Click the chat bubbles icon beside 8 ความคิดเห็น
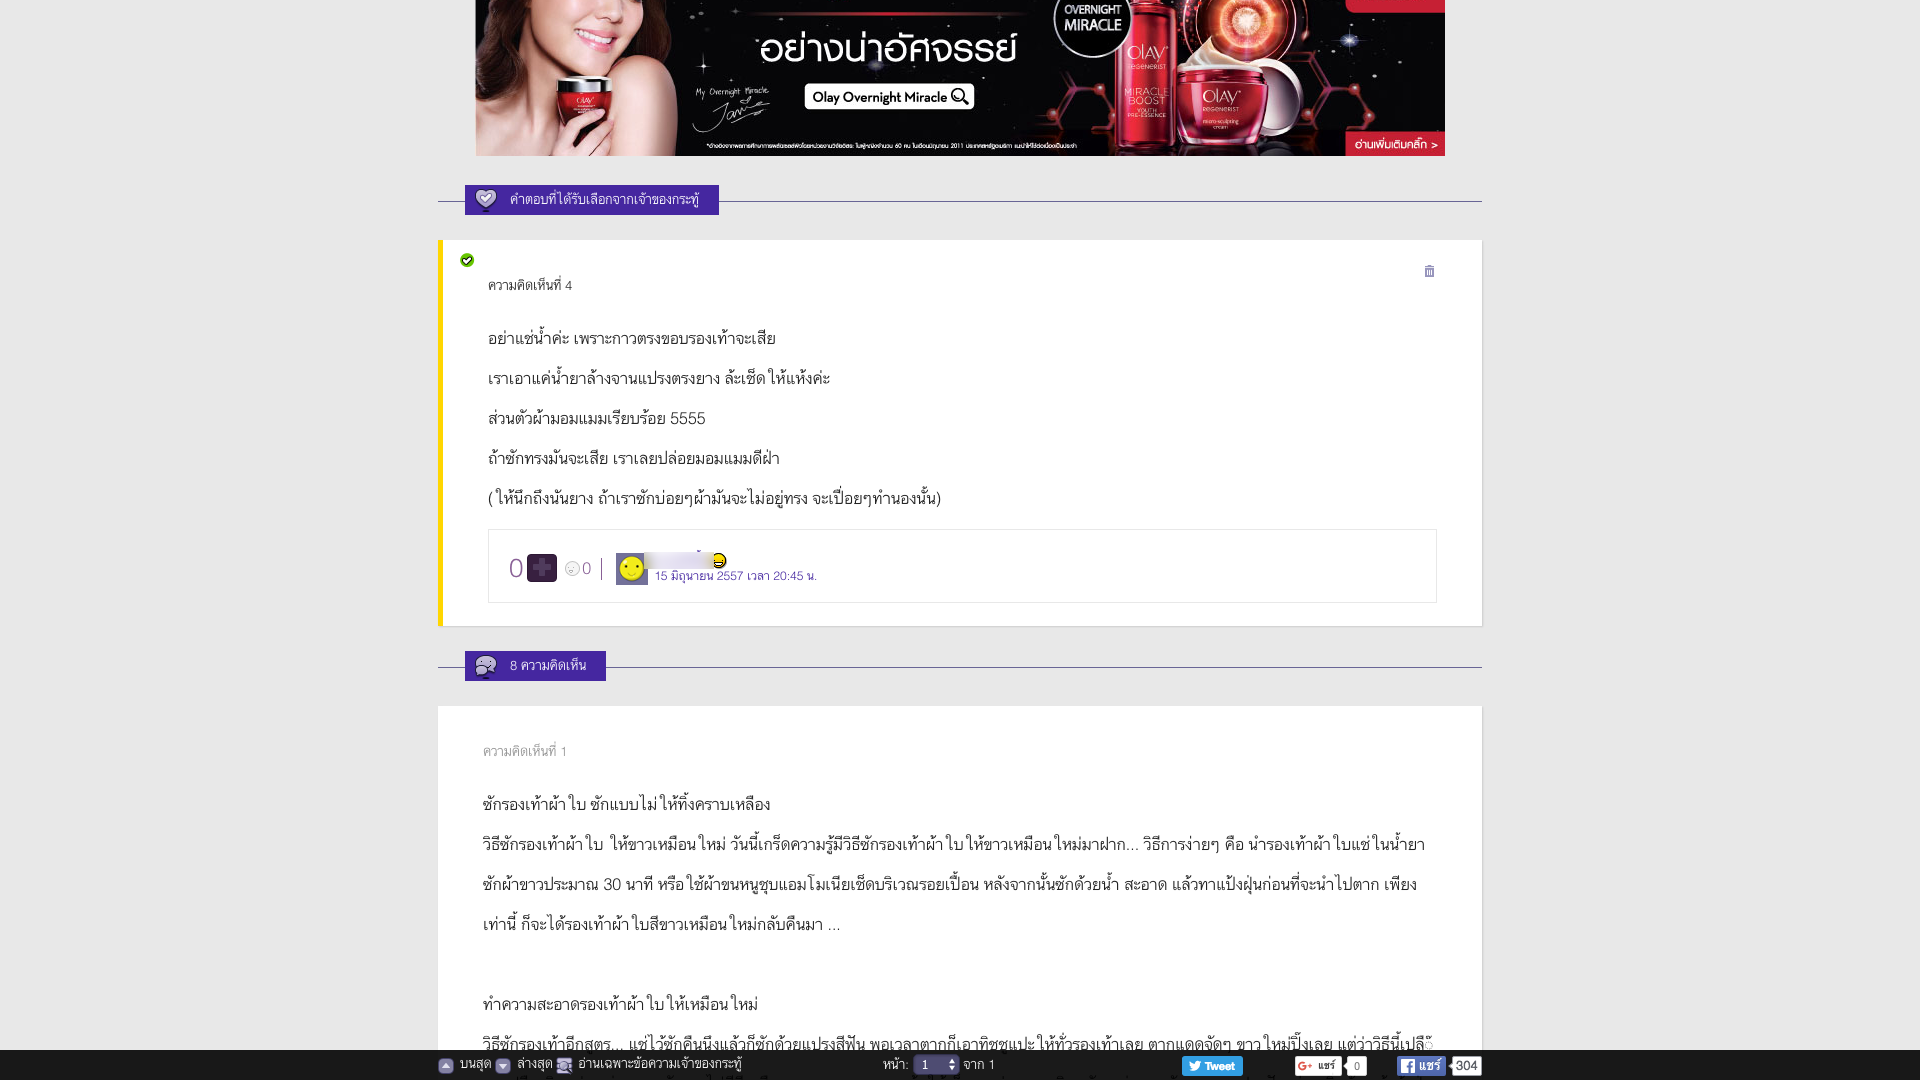The height and width of the screenshot is (1080, 1920). (x=486, y=666)
